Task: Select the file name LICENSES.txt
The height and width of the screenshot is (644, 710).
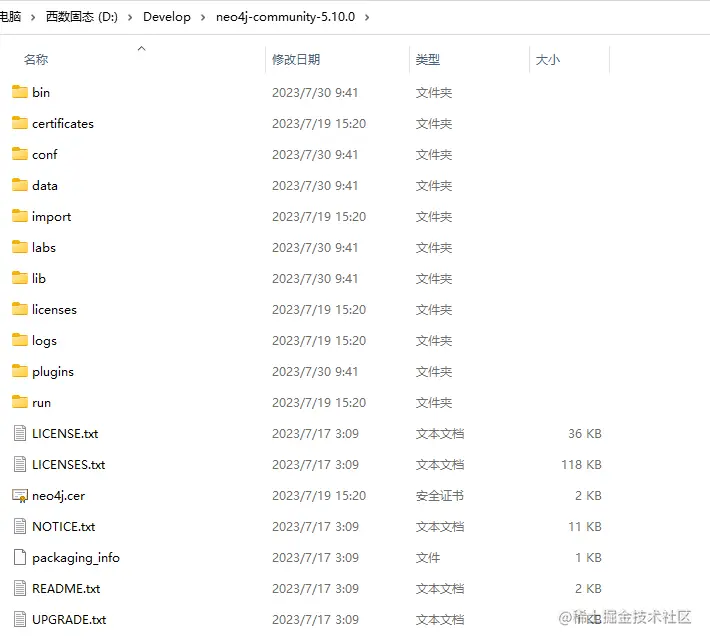Action: coord(68,464)
